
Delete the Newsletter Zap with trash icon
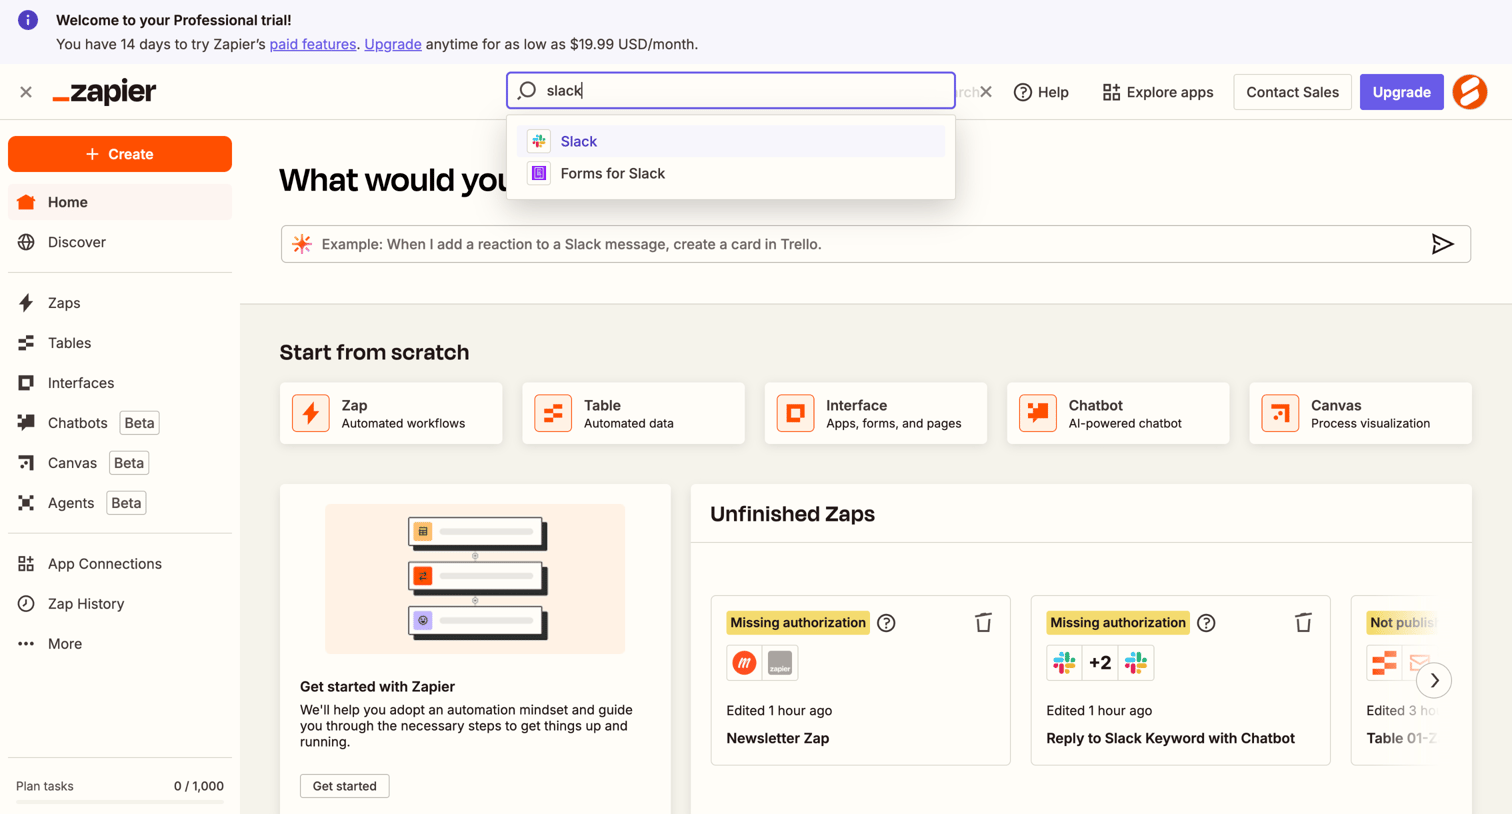[983, 623]
